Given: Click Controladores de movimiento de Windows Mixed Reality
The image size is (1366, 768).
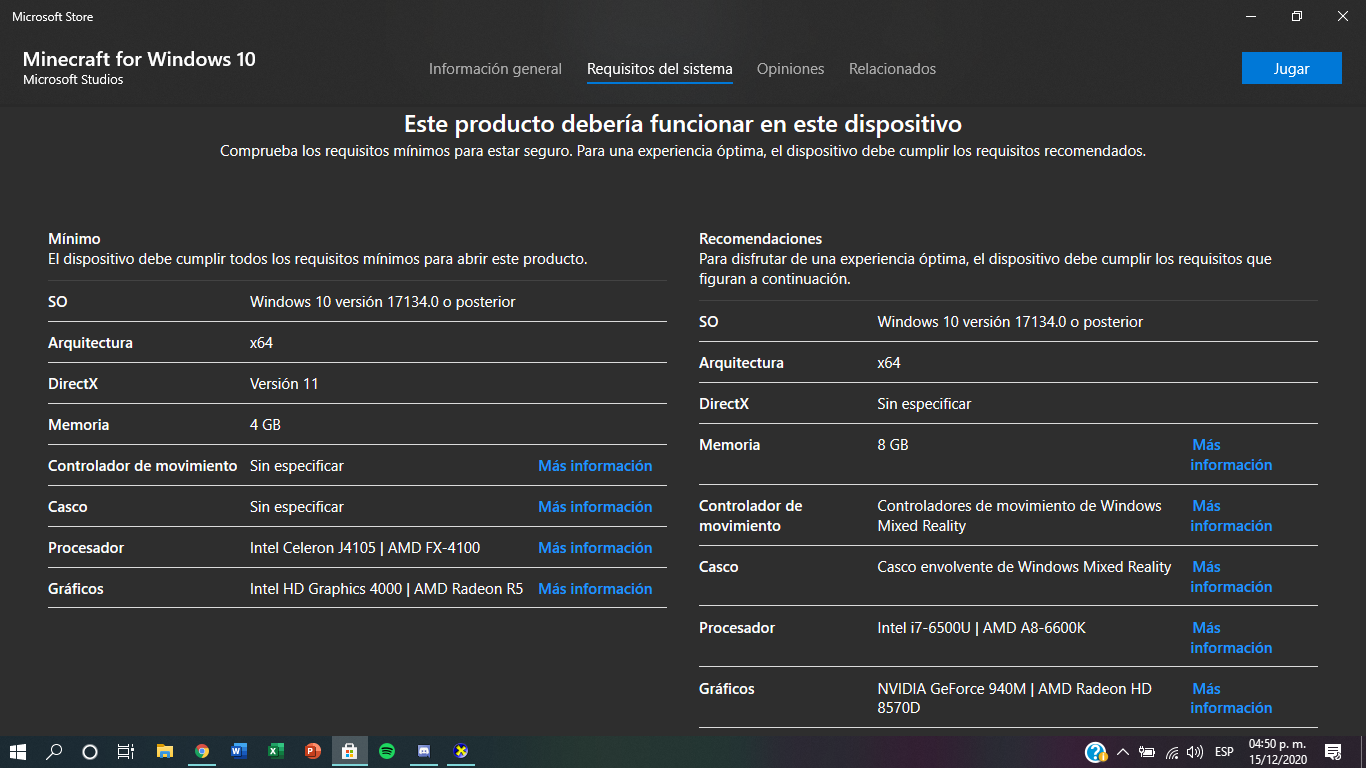Looking at the screenshot, I should (1019, 516).
